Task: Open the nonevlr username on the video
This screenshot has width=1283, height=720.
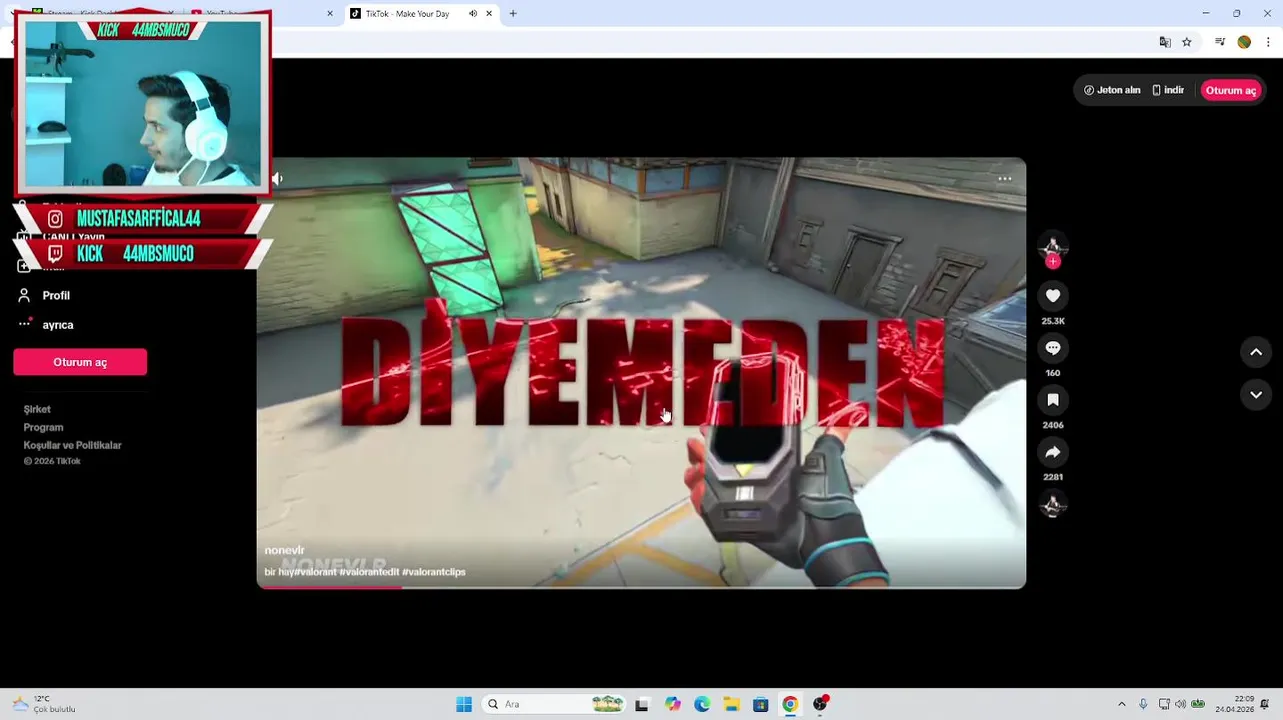Action: [x=284, y=550]
